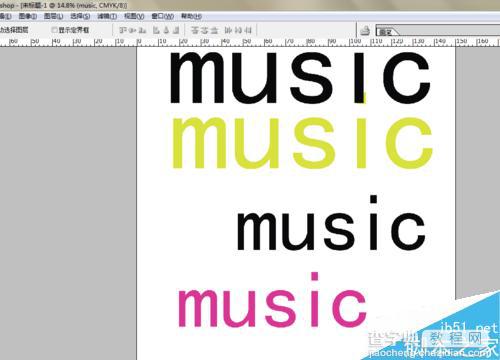Click the align left edges icon
Screen dimensions: 500x360
pos(156,30)
